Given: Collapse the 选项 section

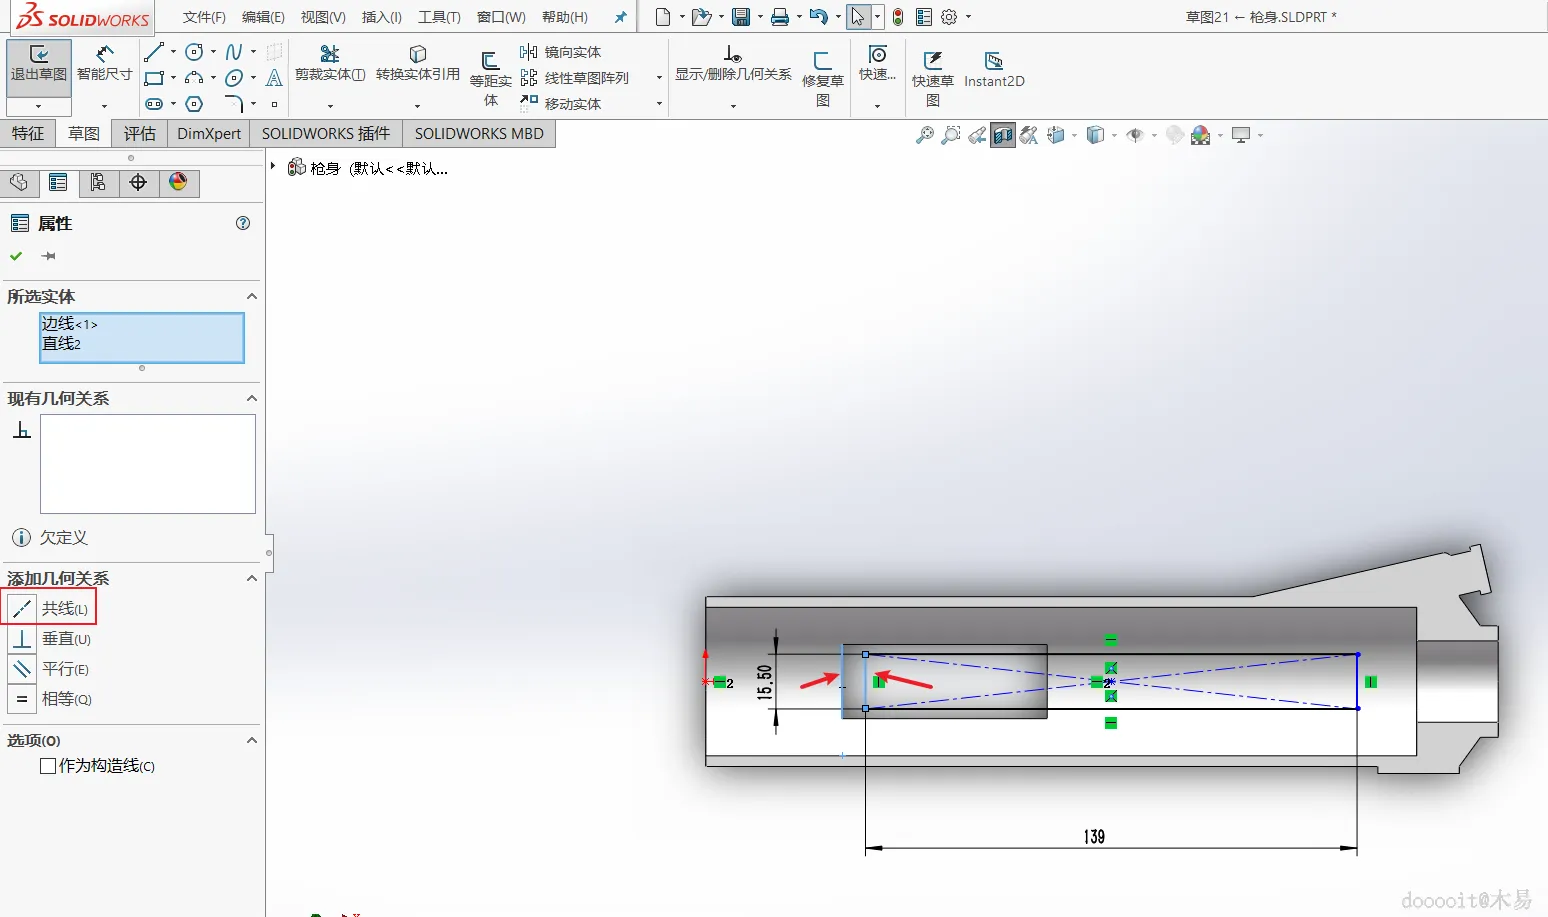Looking at the screenshot, I should (x=252, y=740).
